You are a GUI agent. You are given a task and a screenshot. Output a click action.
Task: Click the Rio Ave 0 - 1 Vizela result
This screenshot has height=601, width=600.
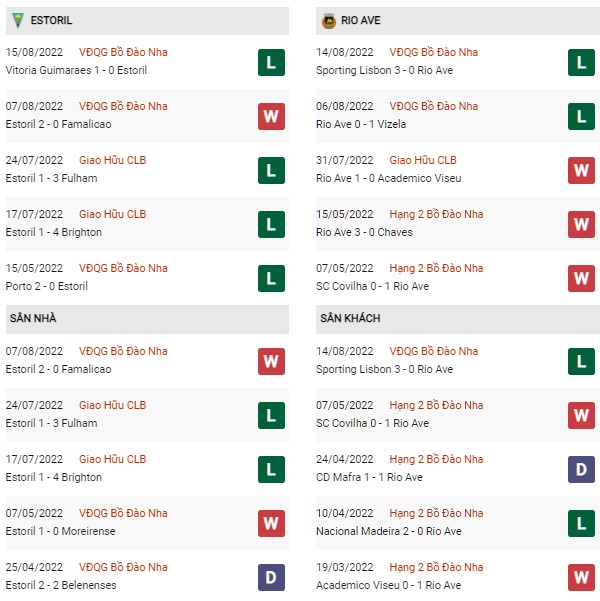coord(361,124)
